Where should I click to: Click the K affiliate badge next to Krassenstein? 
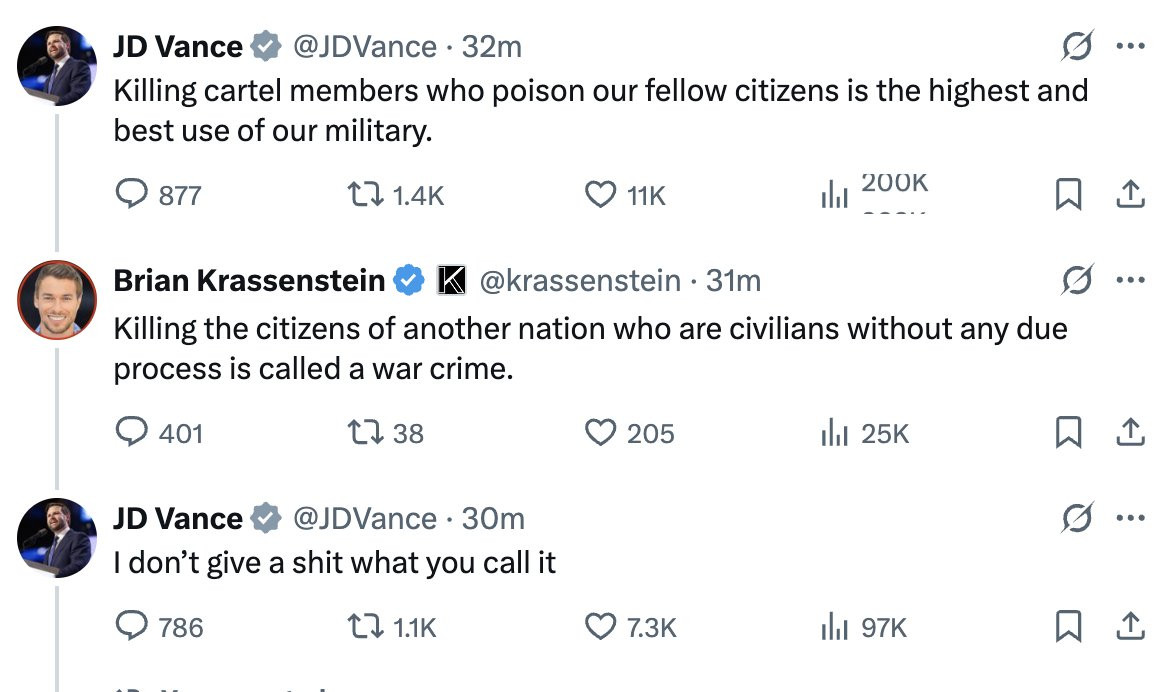452,280
